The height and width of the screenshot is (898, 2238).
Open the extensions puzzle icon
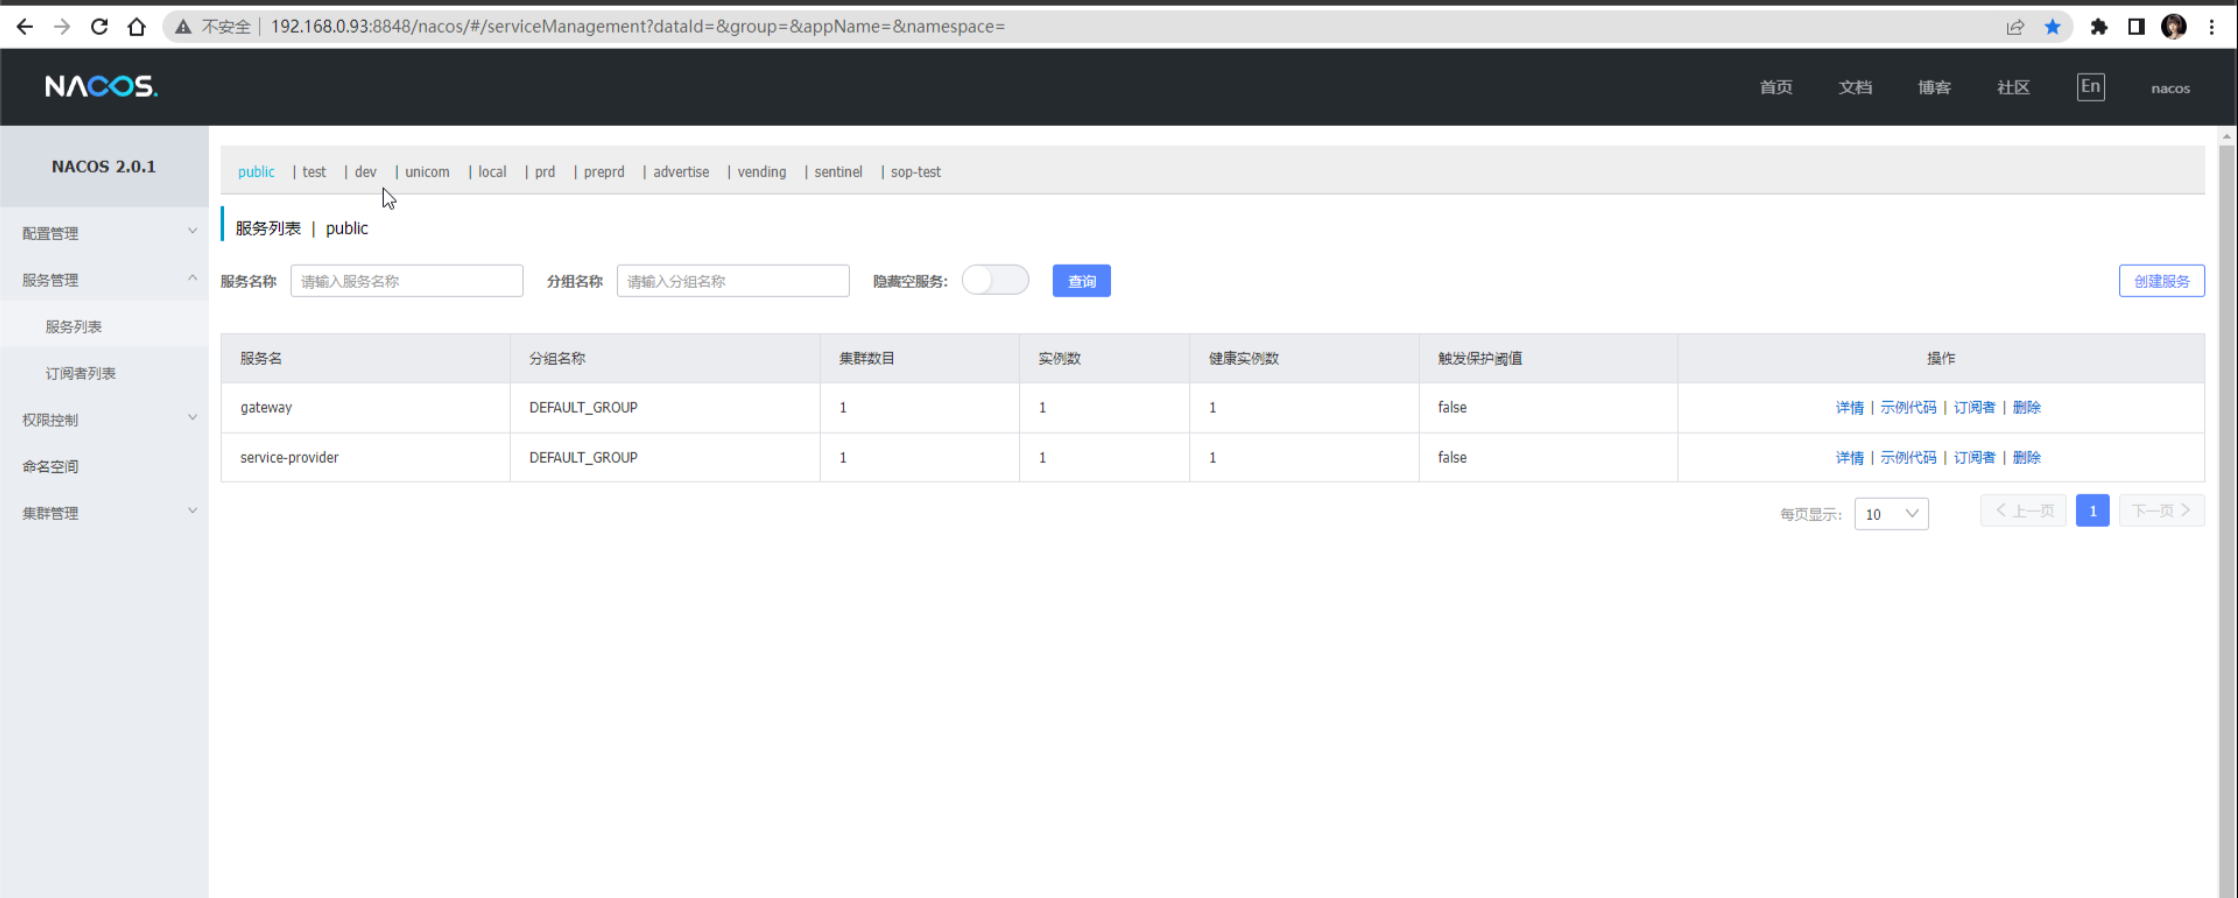coord(2099,27)
